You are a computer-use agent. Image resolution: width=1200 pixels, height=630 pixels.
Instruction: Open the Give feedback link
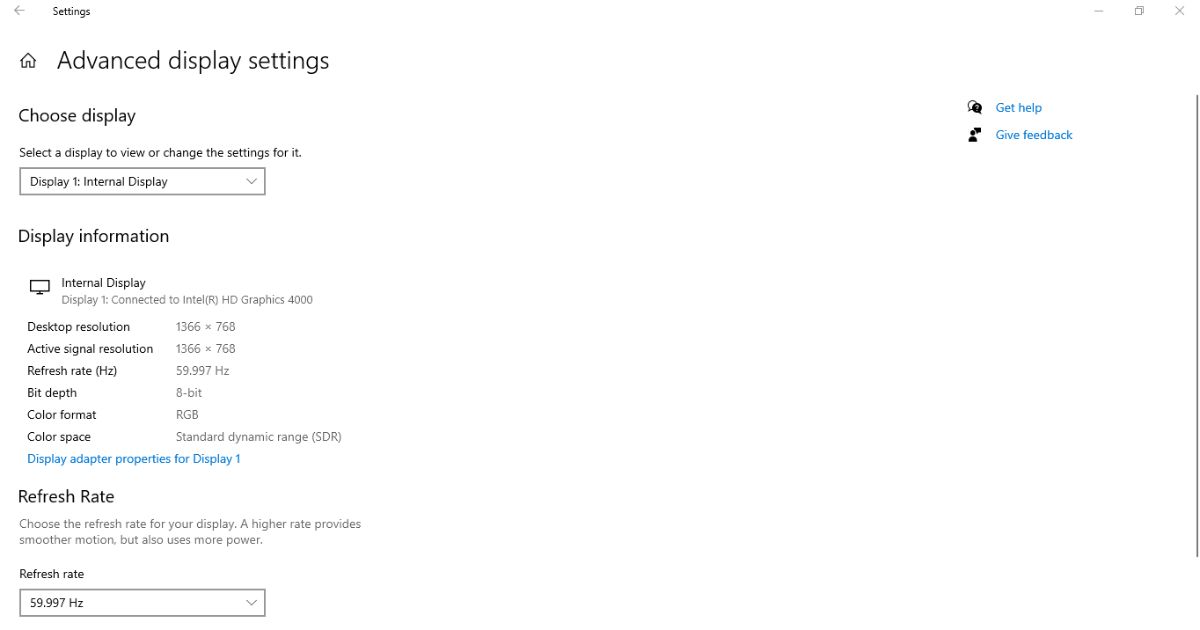1033,135
